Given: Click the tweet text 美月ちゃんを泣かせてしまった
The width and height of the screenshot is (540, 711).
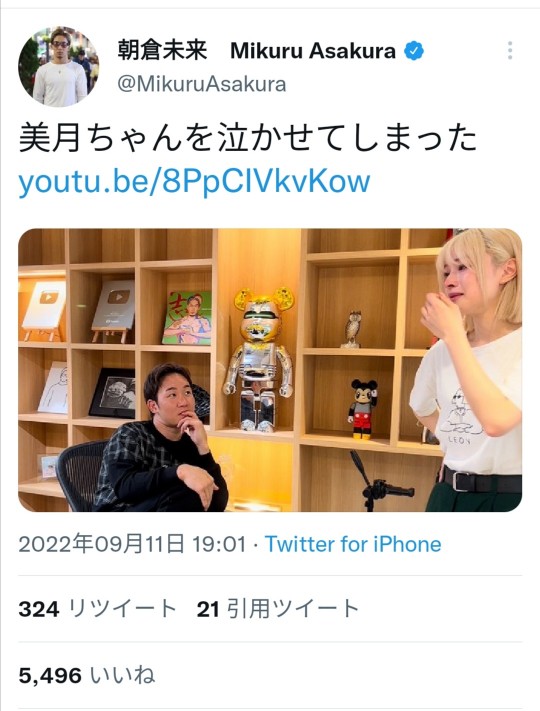Looking at the screenshot, I should 248,138.
